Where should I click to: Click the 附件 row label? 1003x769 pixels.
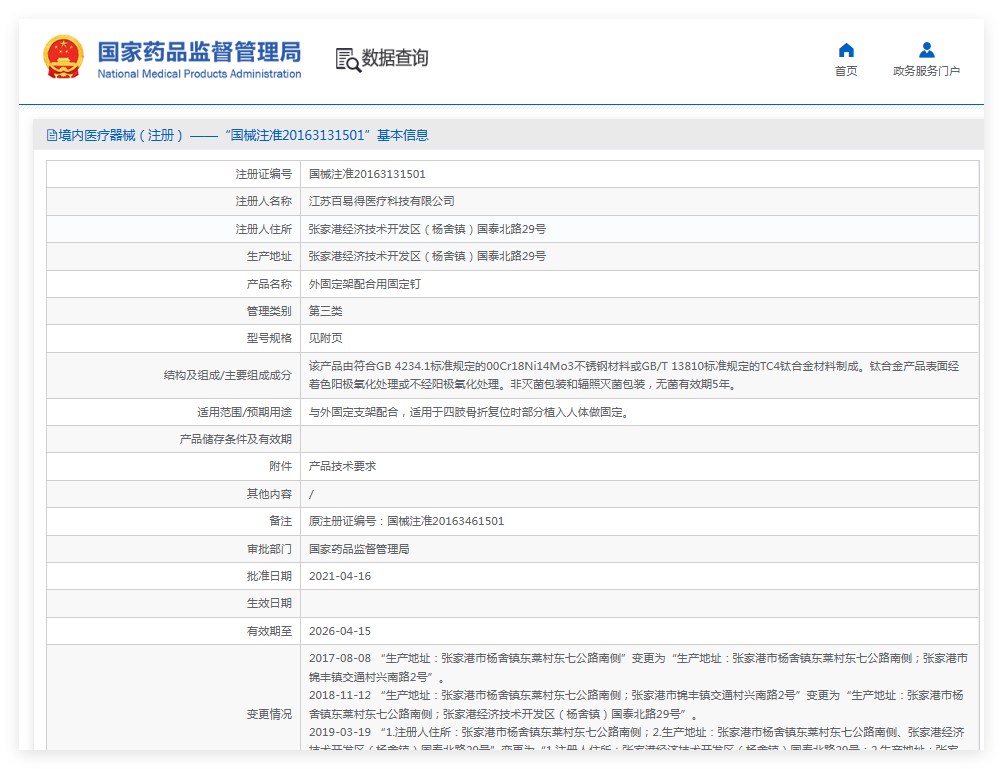click(280, 466)
